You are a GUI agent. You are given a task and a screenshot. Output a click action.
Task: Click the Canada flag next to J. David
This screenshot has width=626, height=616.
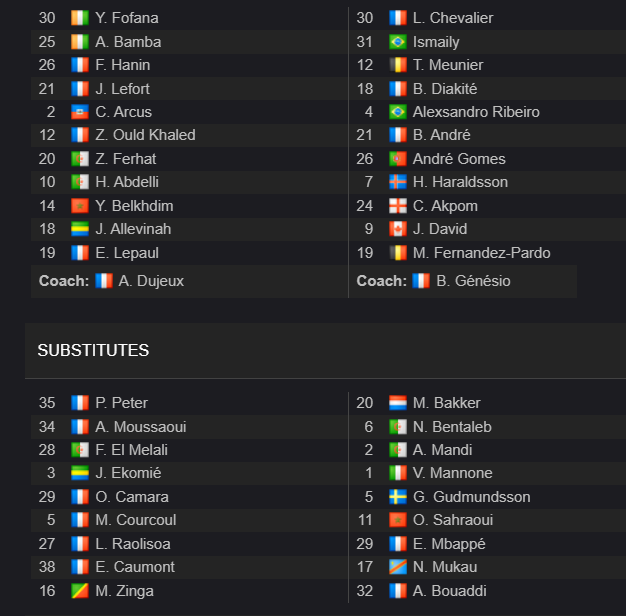398,229
